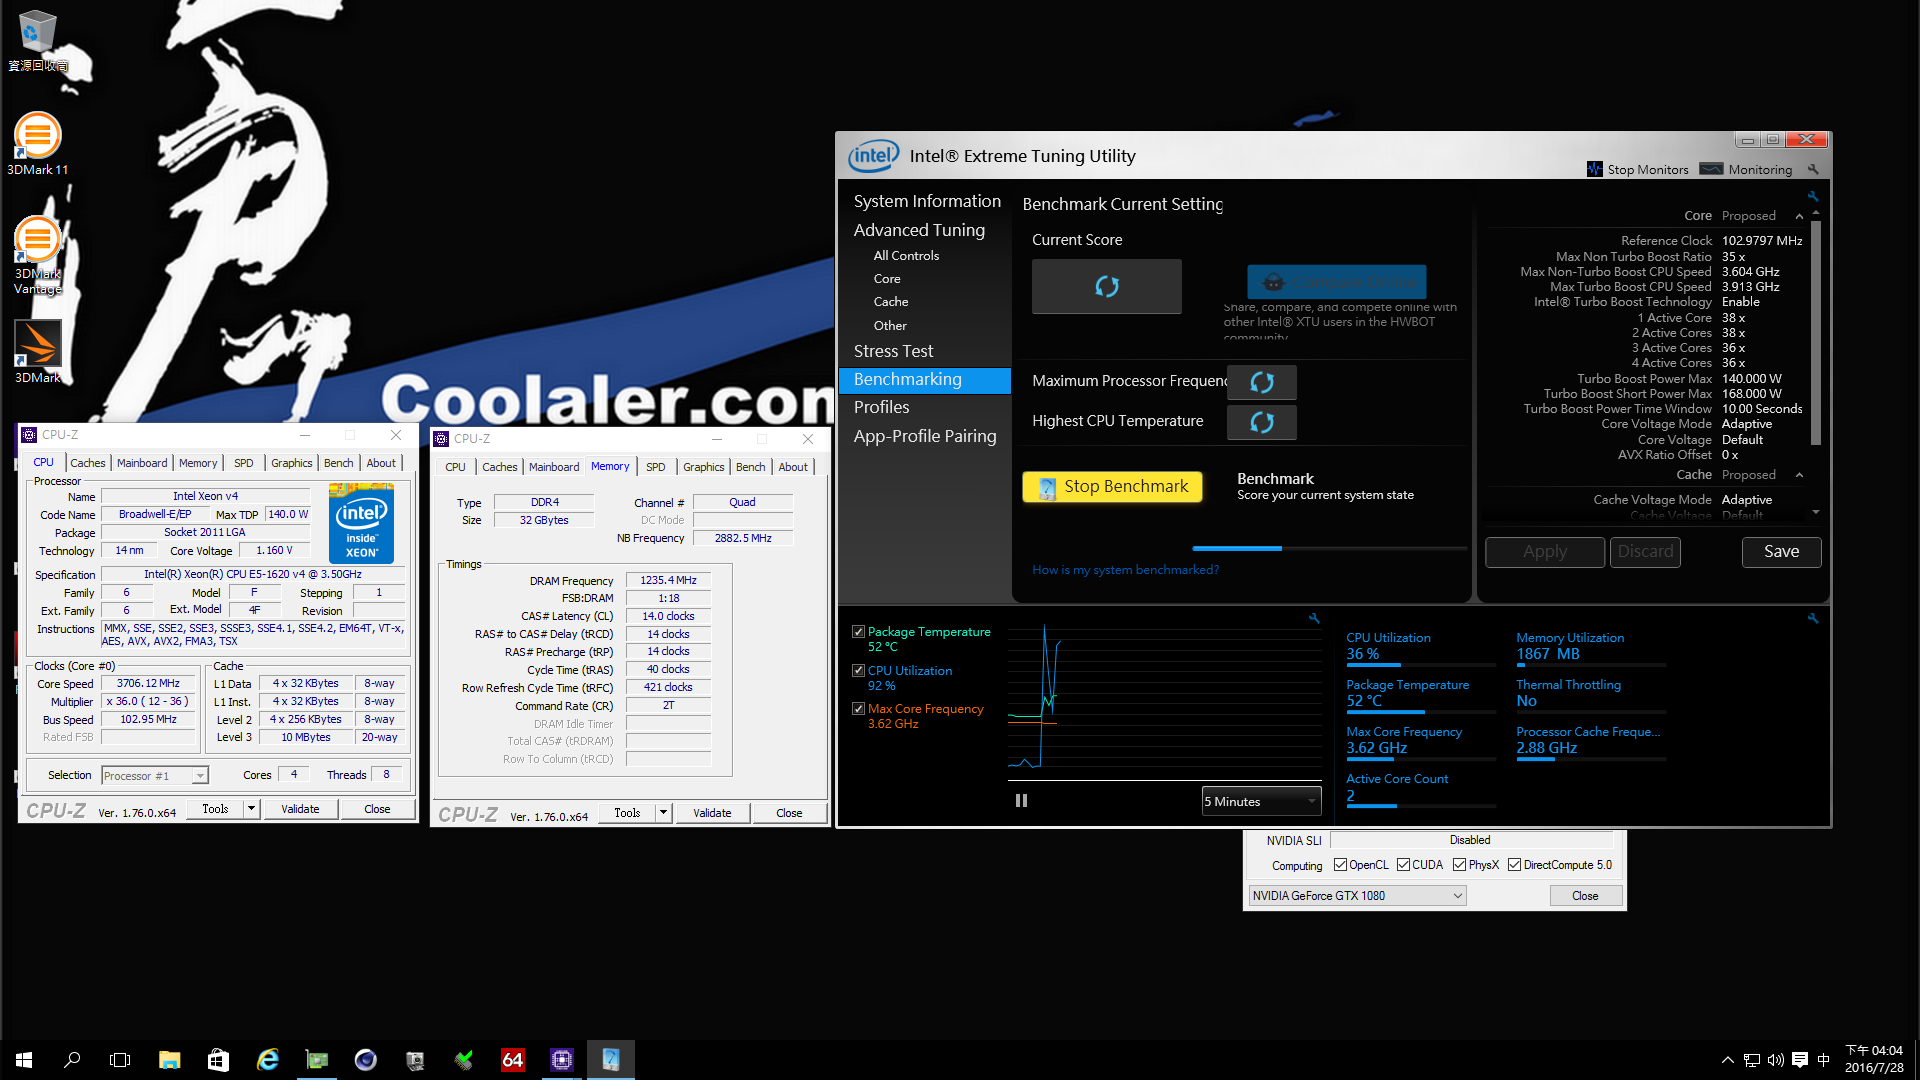Open System Information in XTU sidebar
The height and width of the screenshot is (1080, 1920).
pyautogui.click(x=927, y=201)
